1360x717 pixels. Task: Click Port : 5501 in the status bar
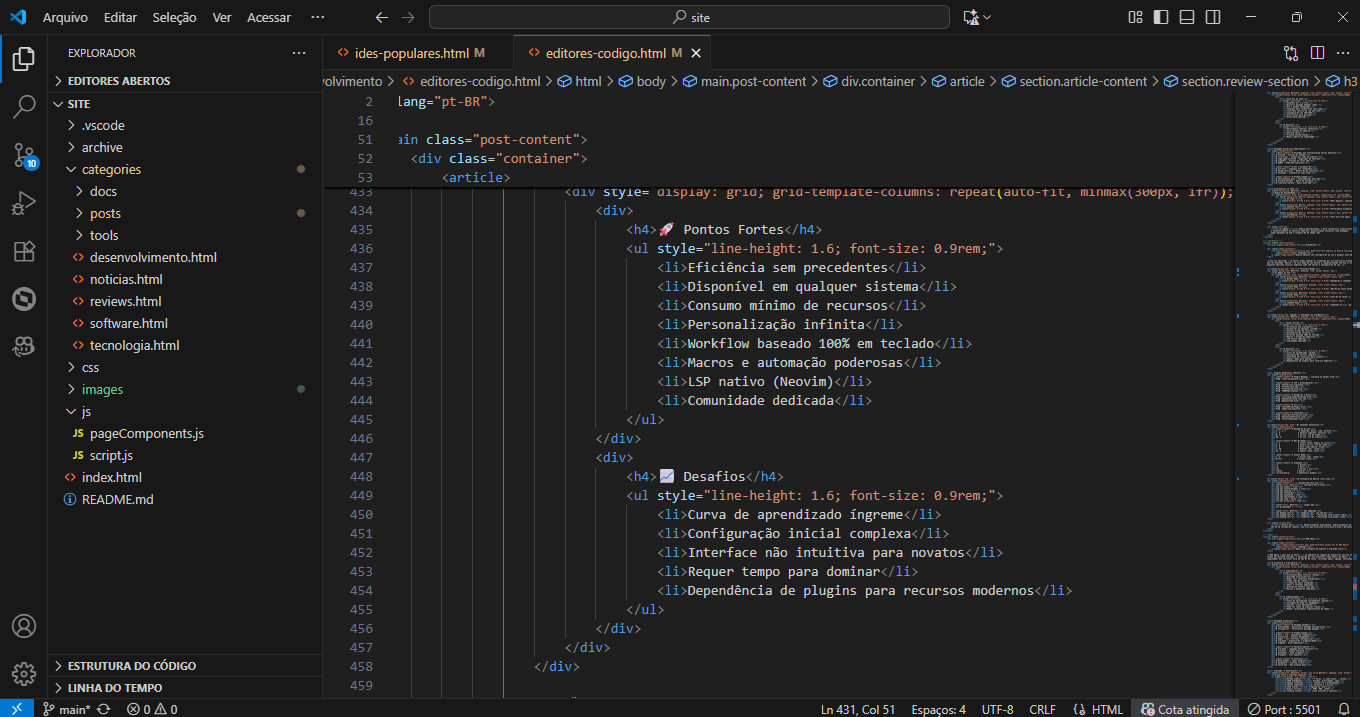pos(1283,709)
